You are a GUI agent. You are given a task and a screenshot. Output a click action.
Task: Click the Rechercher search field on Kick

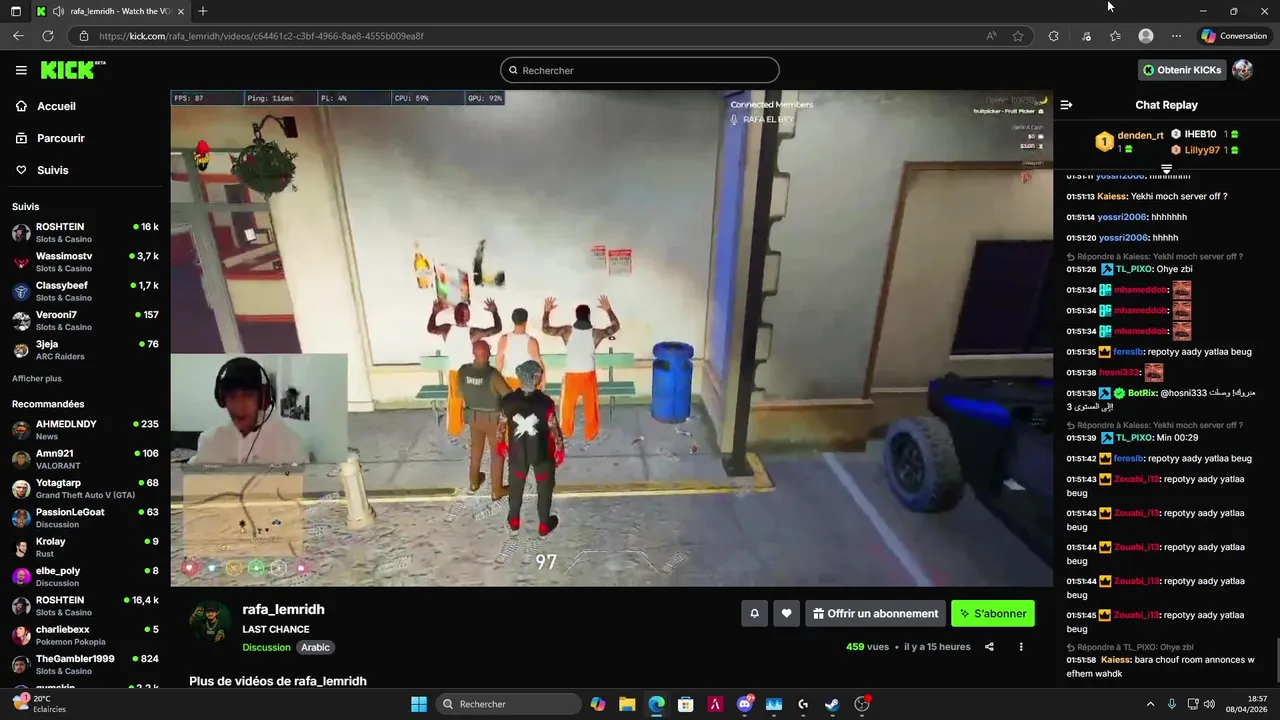click(x=640, y=70)
